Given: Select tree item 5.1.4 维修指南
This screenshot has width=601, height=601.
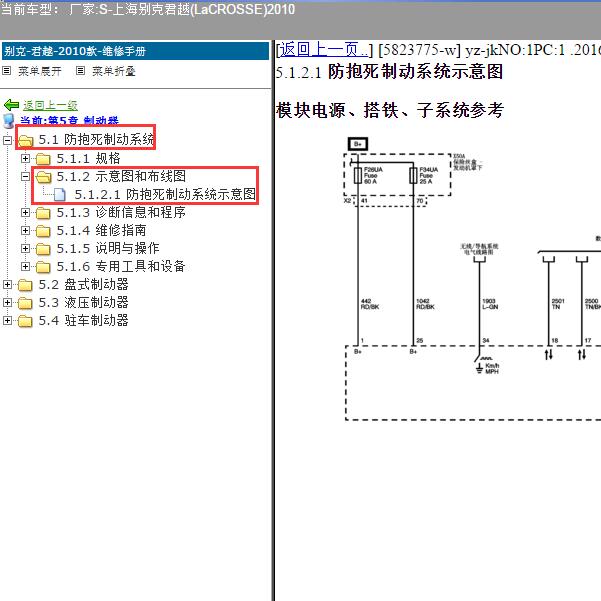Looking at the screenshot, I should point(101,230).
